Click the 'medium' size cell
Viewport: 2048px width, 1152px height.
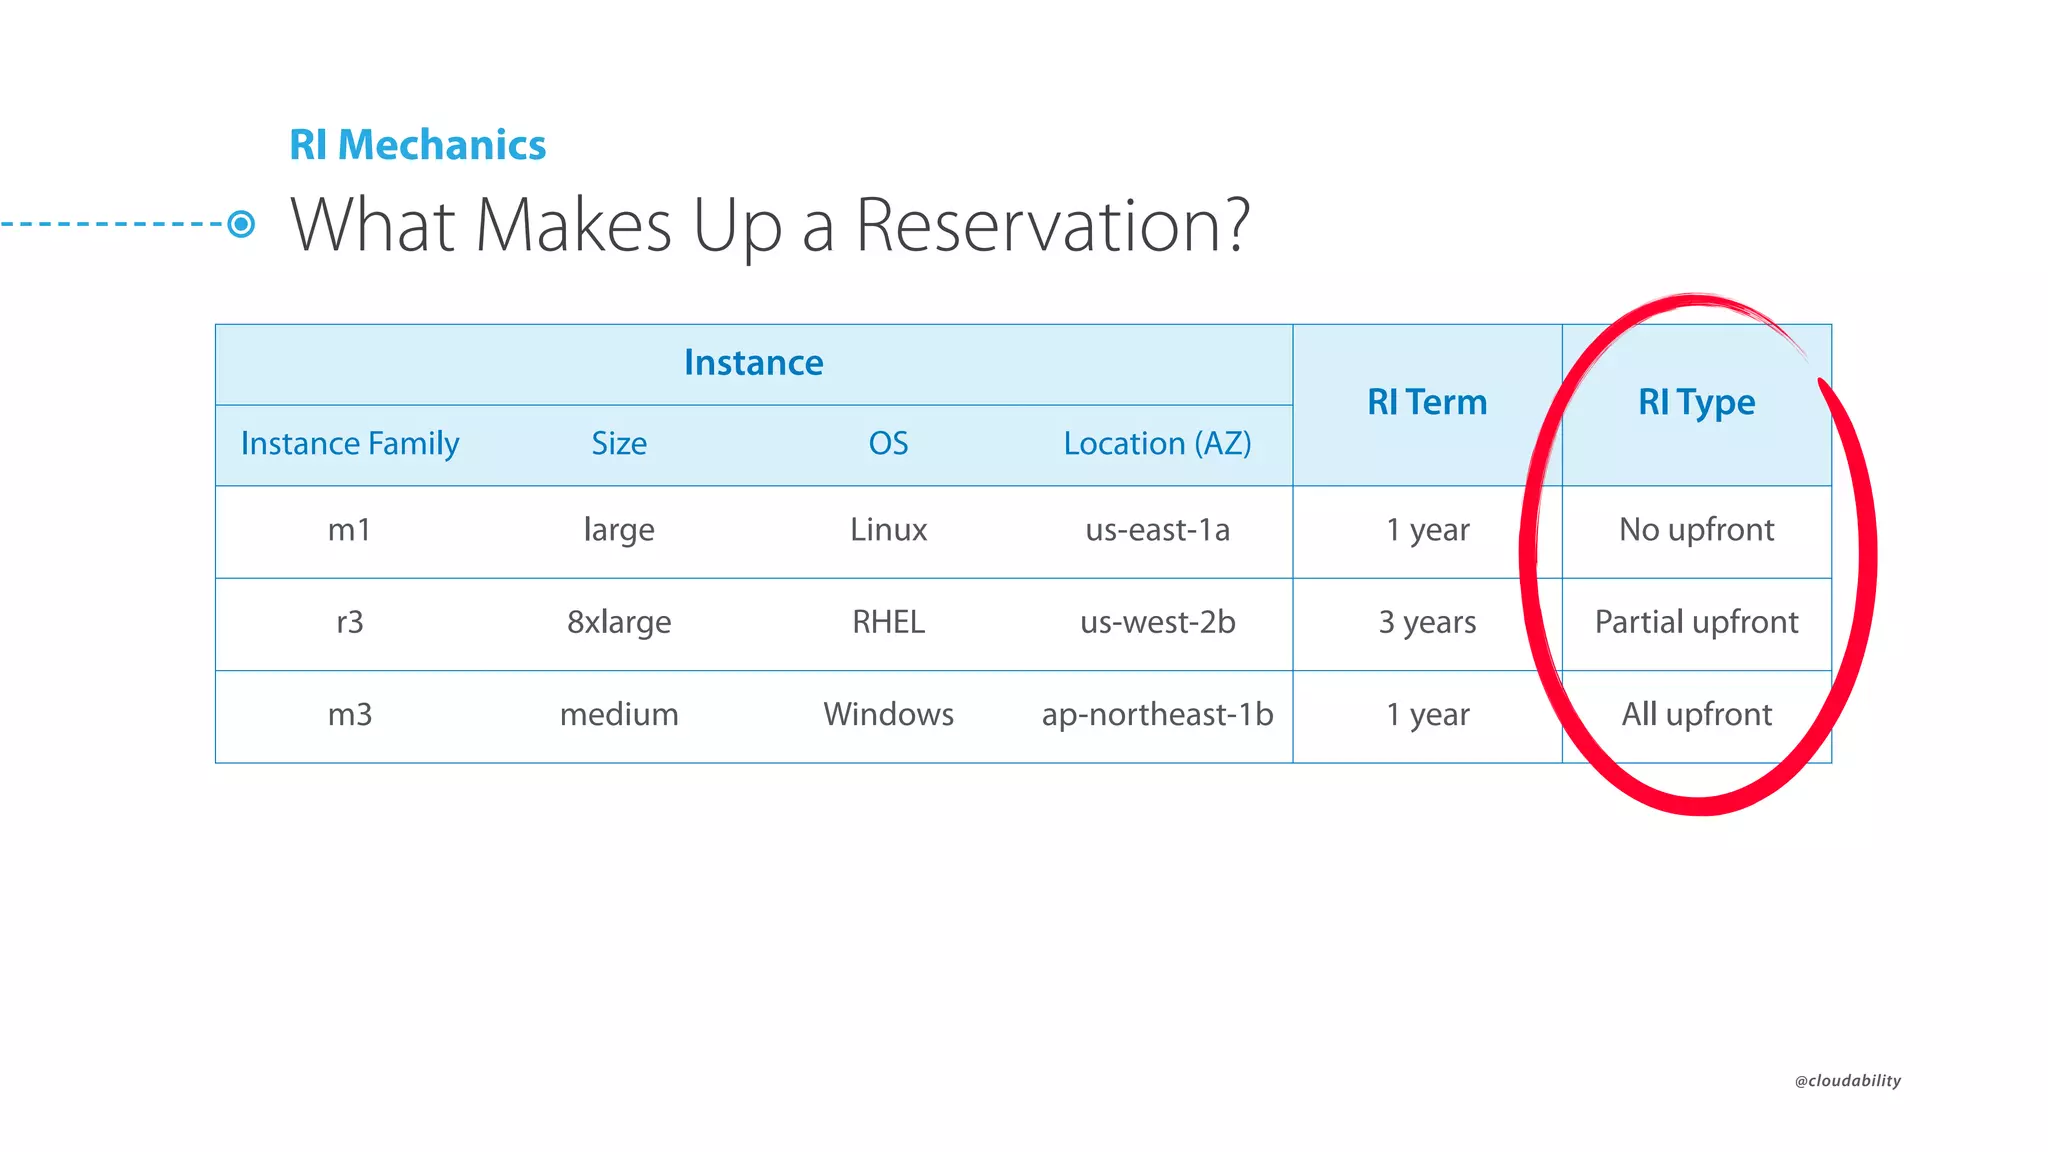coord(619,714)
